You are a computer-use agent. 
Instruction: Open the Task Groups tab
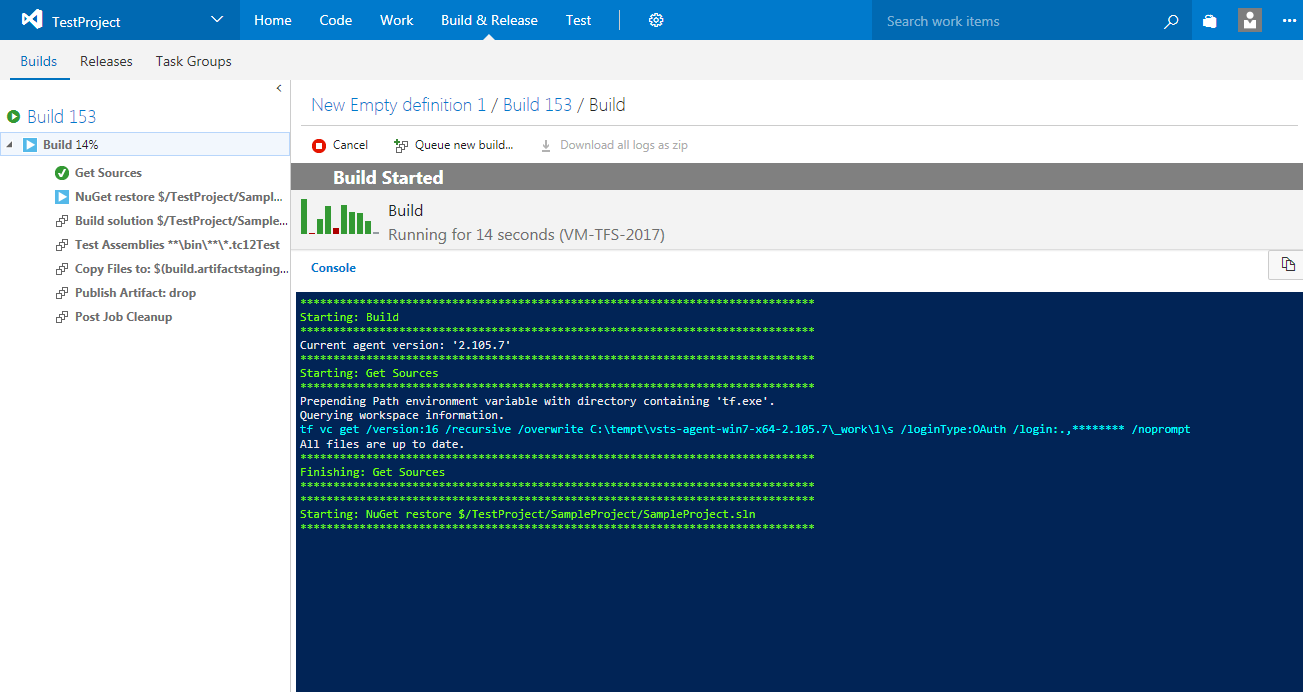[x=193, y=61]
